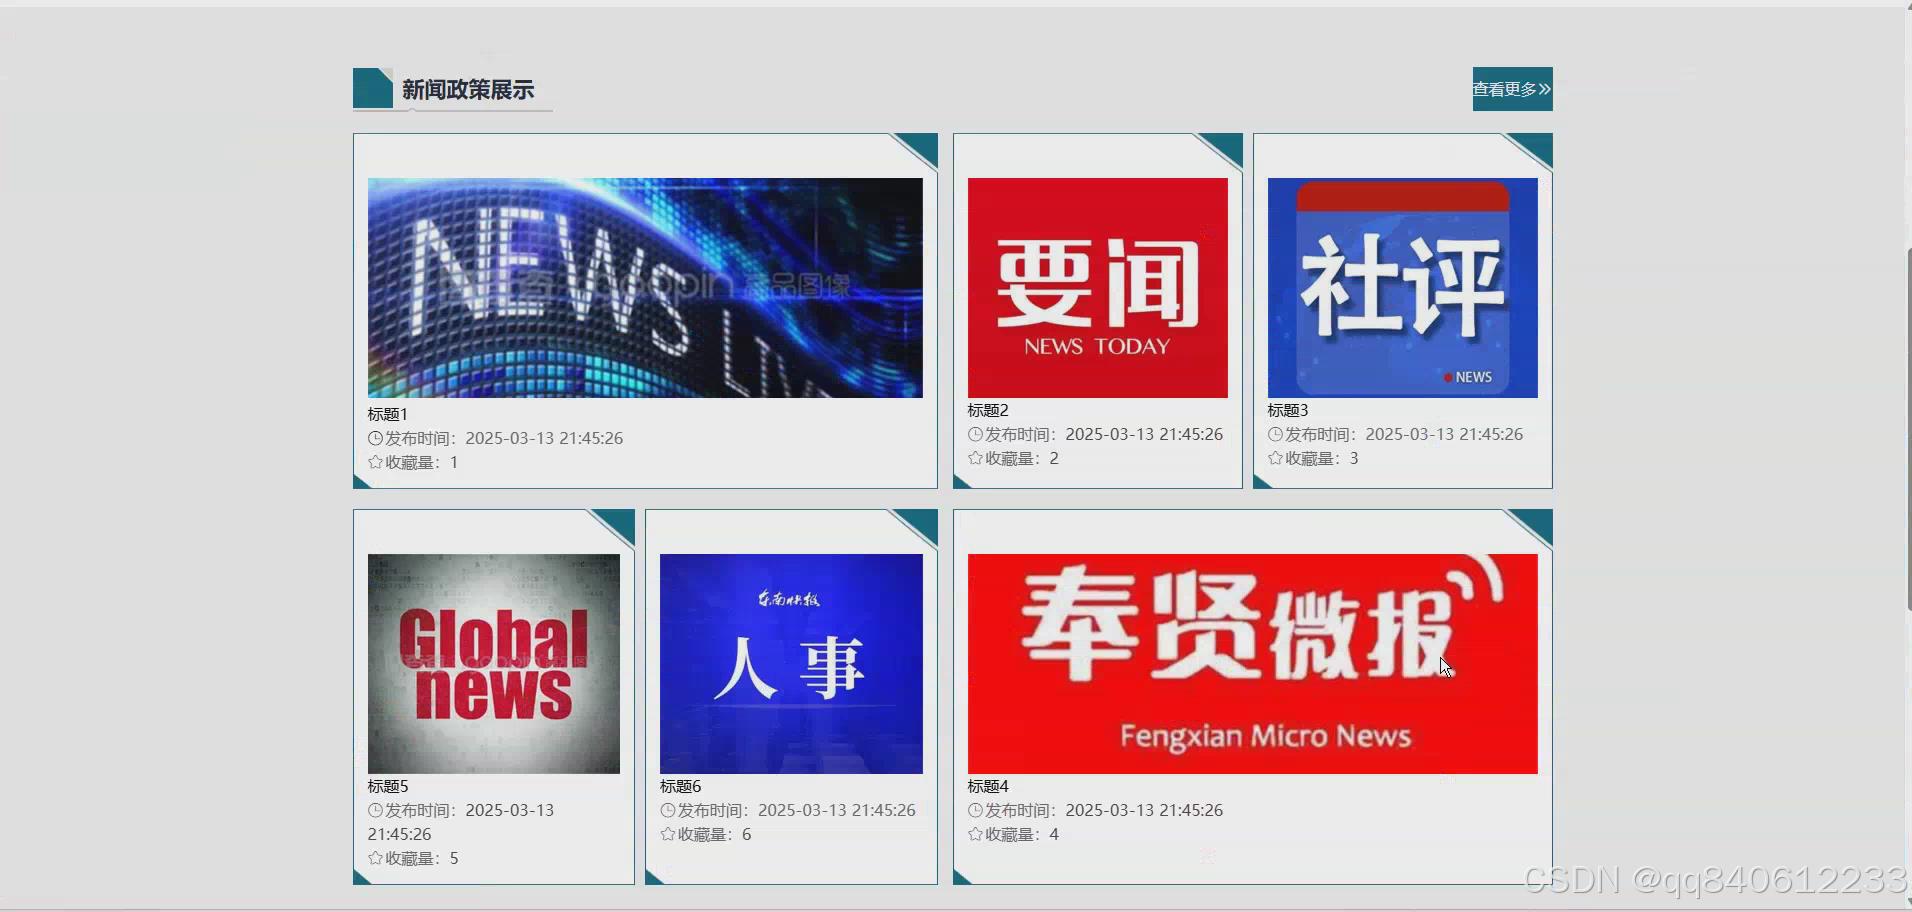The image size is (1912, 912).
Task: Click the 查看更多 button
Action: (x=1512, y=89)
